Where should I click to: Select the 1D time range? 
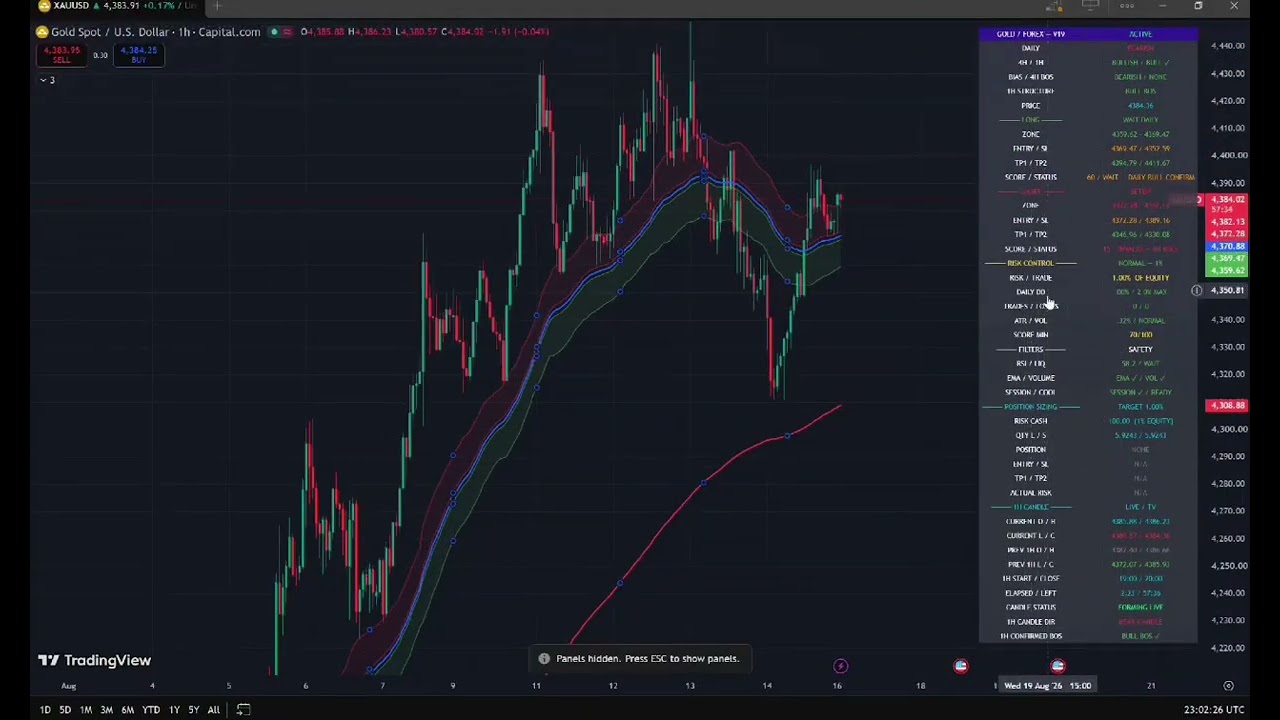click(45, 710)
